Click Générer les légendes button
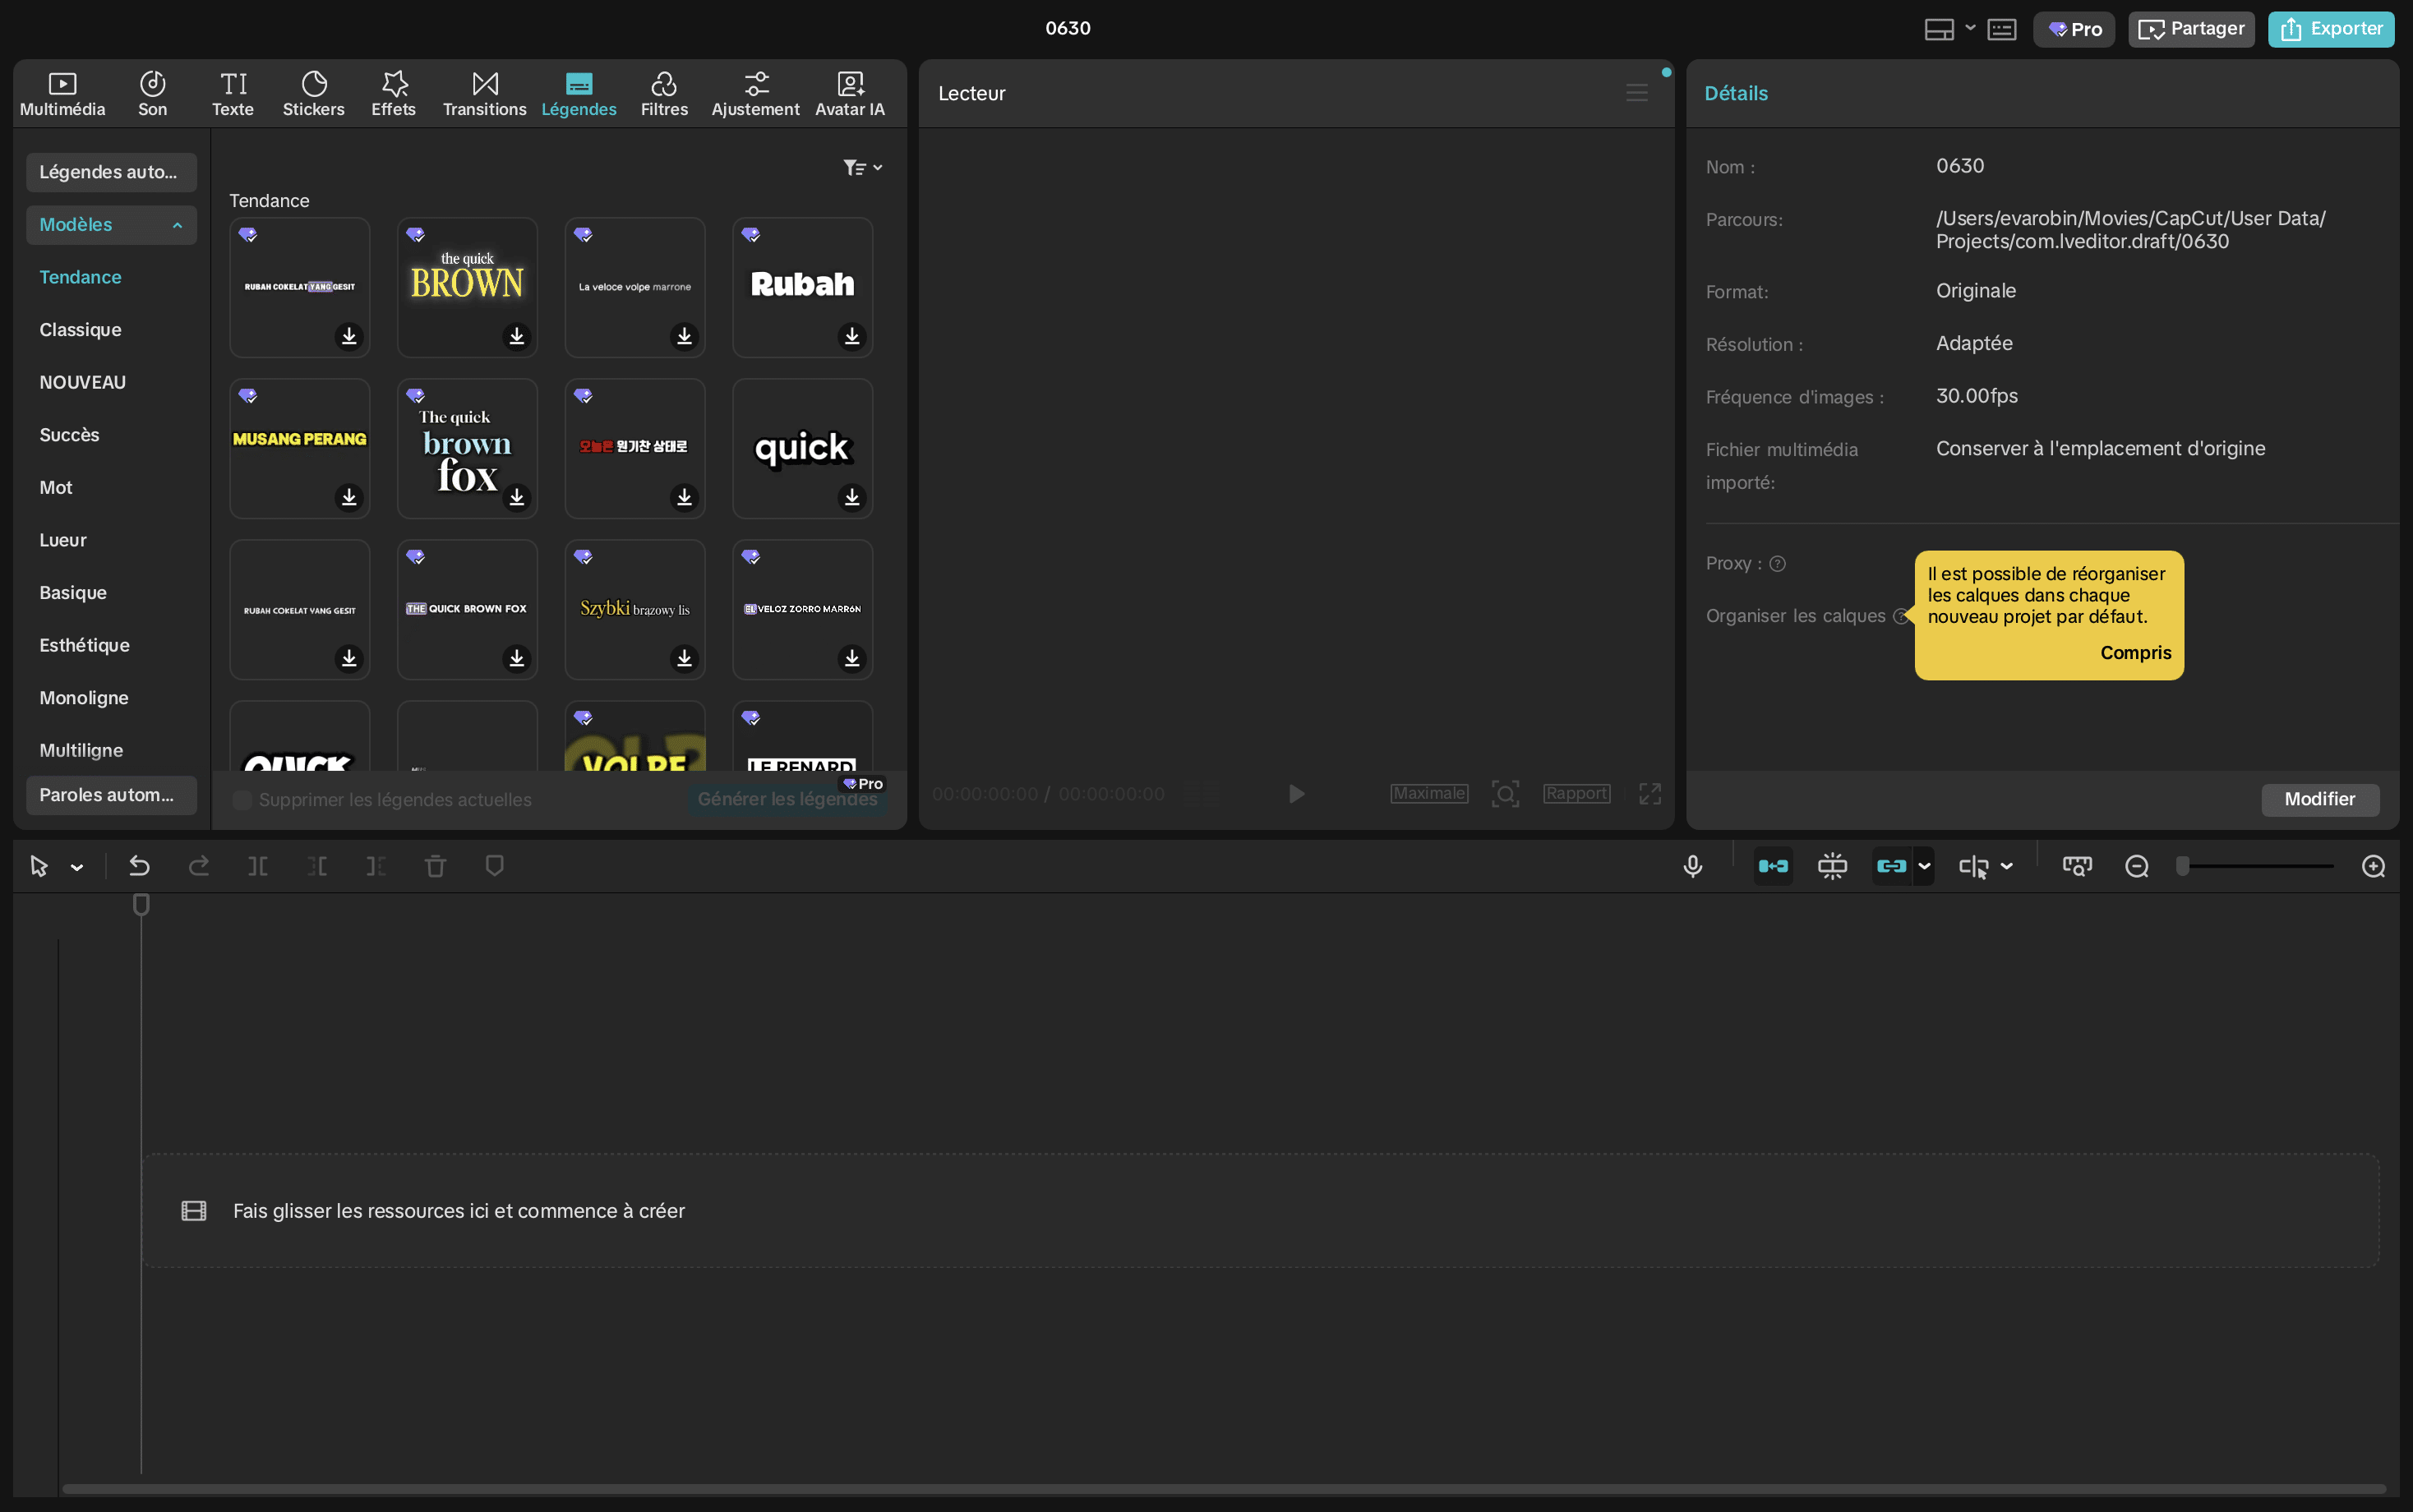The height and width of the screenshot is (1512, 2413). [787, 799]
